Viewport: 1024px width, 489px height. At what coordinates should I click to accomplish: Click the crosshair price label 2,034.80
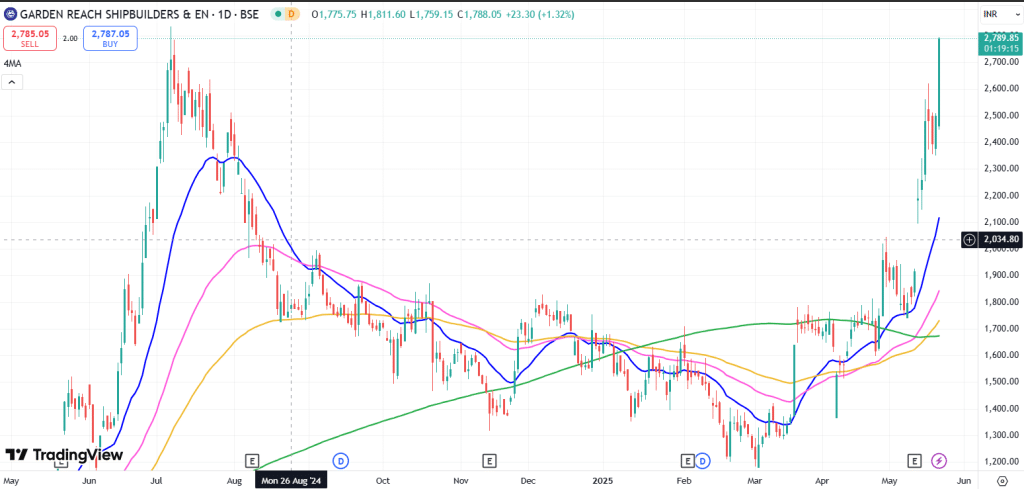coord(999,240)
